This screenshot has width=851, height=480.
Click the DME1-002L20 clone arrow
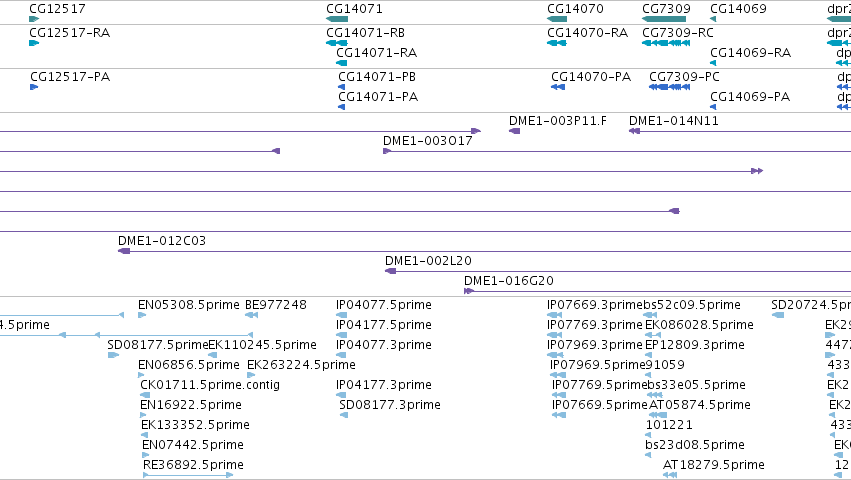click(x=391, y=271)
